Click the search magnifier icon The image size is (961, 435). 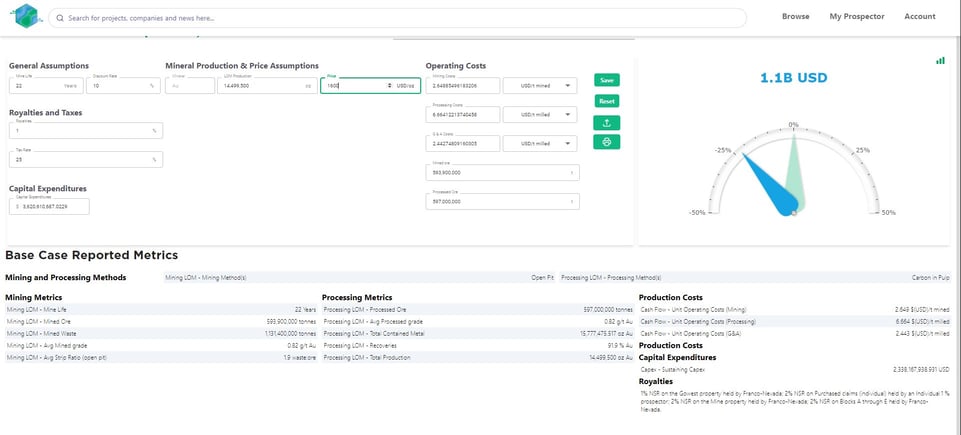pos(61,18)
